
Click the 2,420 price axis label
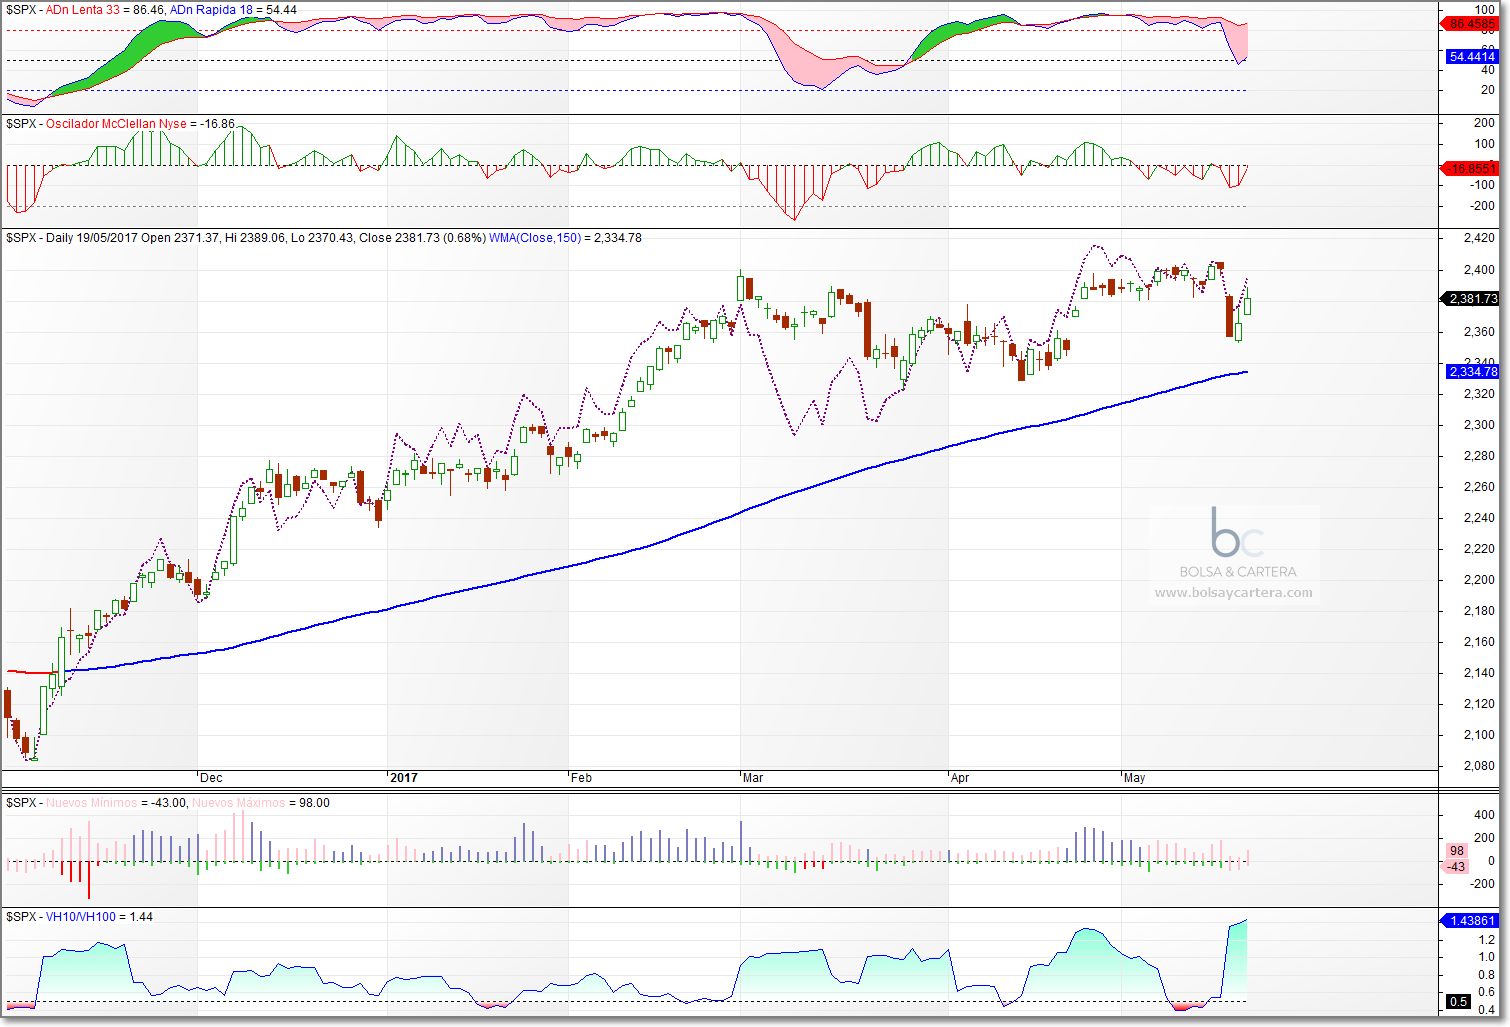coord(1479,238)
